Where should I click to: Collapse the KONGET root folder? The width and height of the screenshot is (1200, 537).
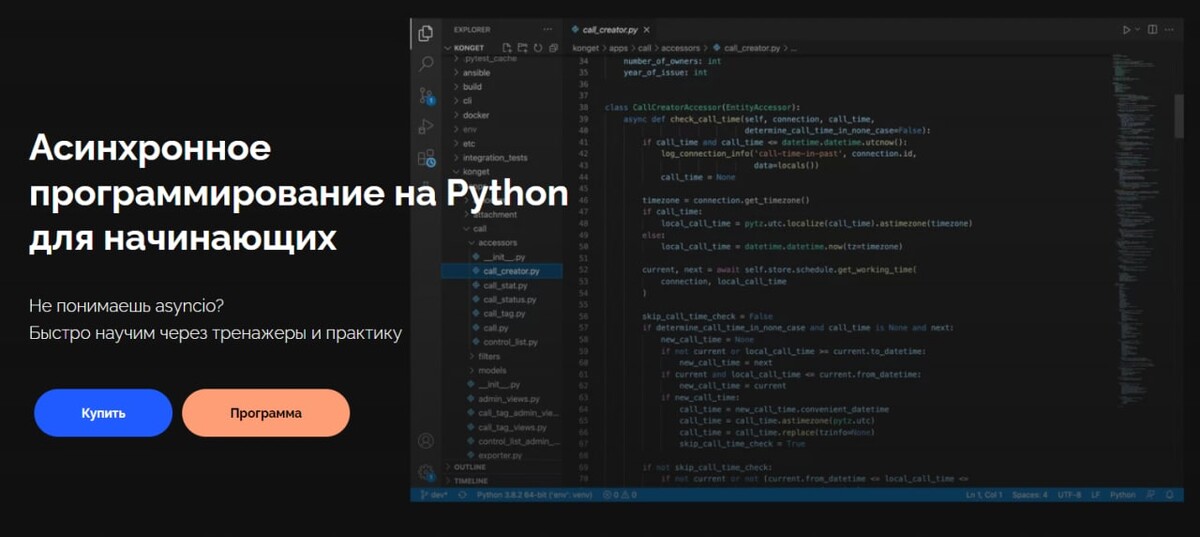[470, 47]
